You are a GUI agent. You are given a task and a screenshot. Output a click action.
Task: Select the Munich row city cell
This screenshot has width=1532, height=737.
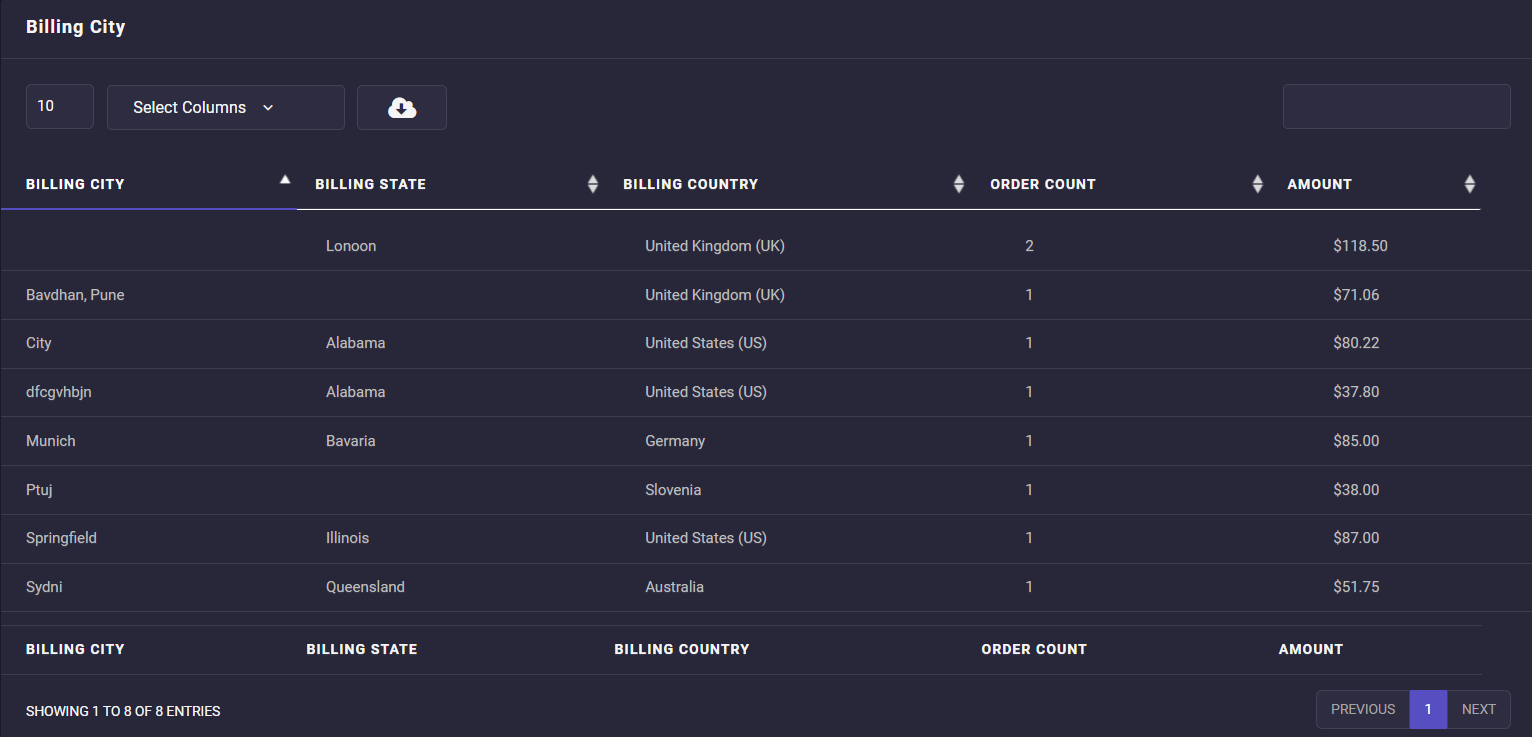click(x=51, y=441)
